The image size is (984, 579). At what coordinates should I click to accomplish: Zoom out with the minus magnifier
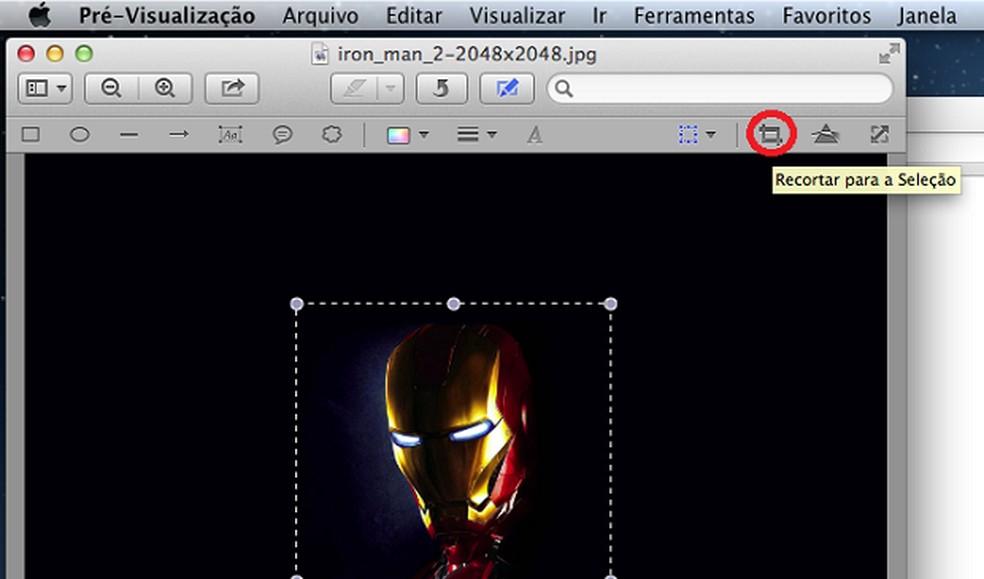point(112,88)
